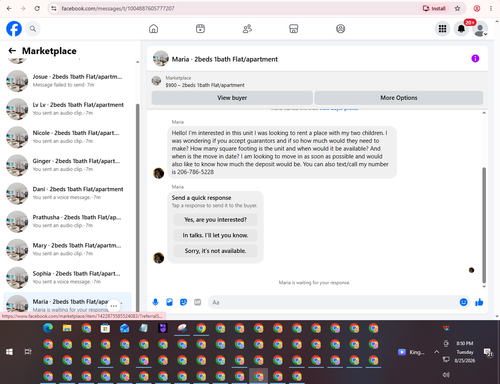Open the Groups tab icon
The image size is (500, 384).
click(x=340, y=29)
